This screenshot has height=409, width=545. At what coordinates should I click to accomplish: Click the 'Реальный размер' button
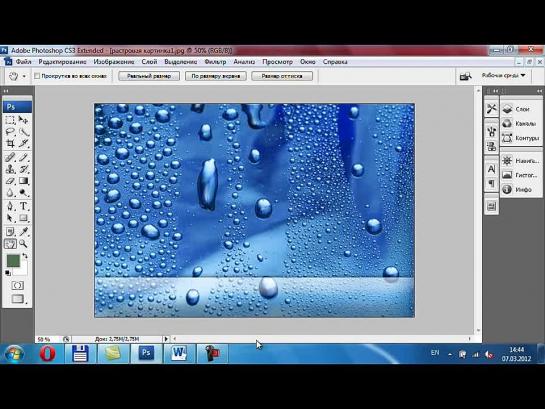coord(149,76)
